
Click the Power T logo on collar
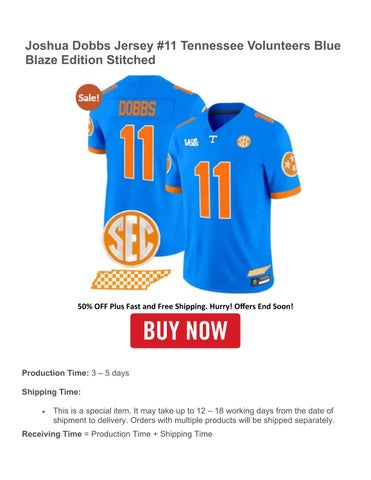(x=213, y=139)
